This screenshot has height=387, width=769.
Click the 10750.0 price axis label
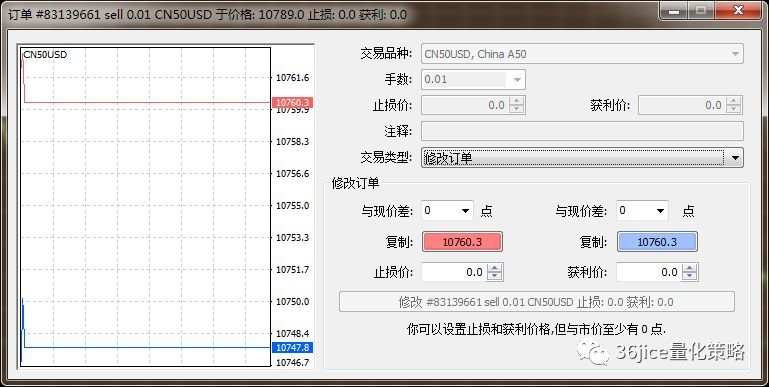pyautogui.click(x=293, y=302)
